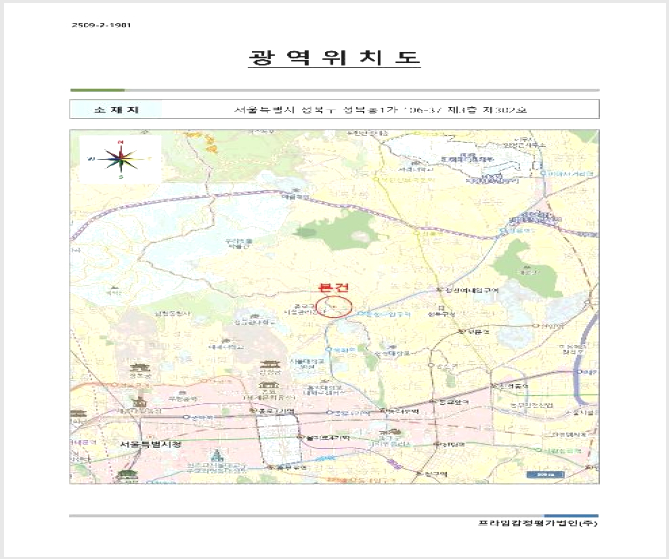Click the 서울대학교병원 label on the map

click(x=308, y=364)
